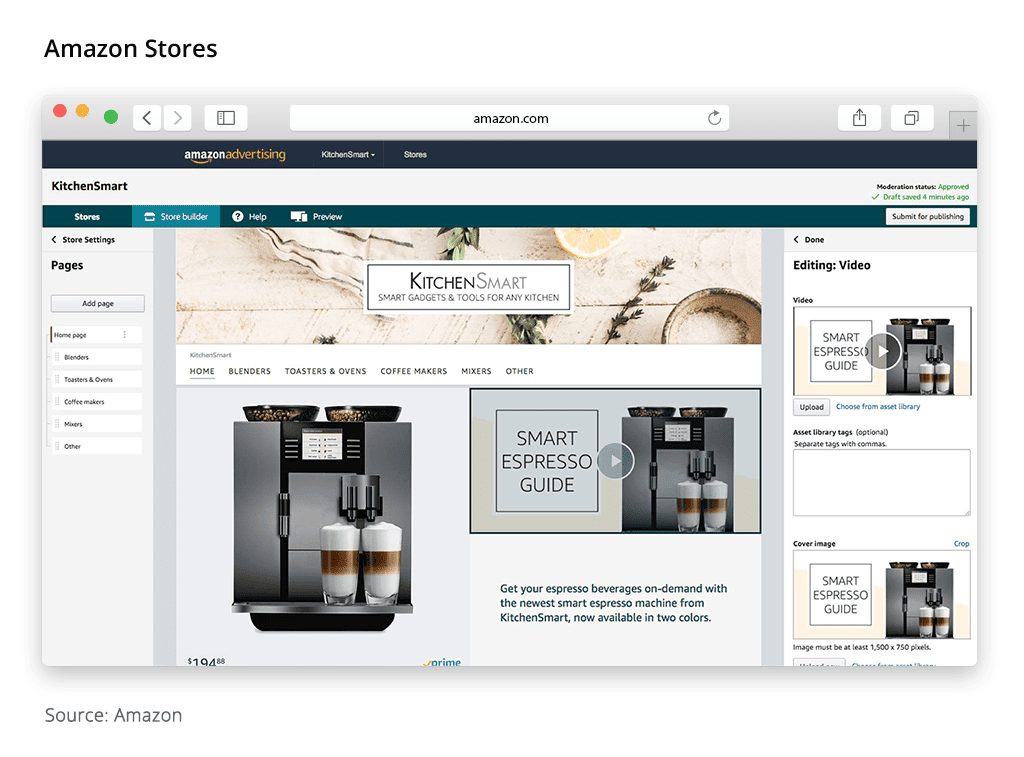Open HOME in store navigation
This screenshot has width=1024, height=757.
pos(202,371)
